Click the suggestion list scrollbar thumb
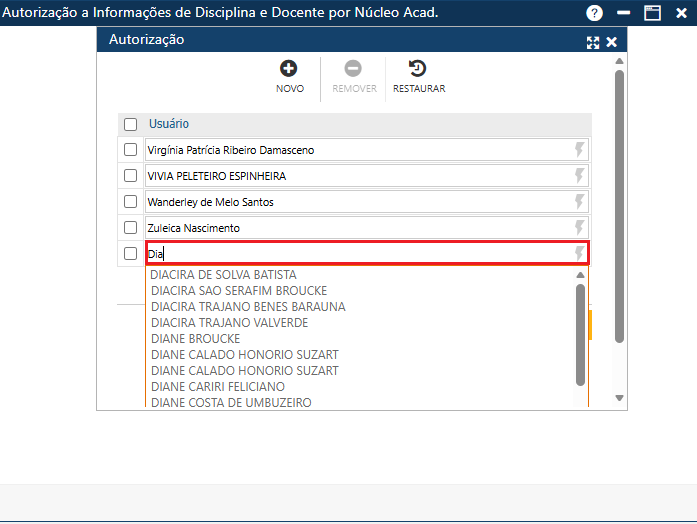The height and width of the screenshot is (524, 697). pyautogui.click(x=580, y=334)
